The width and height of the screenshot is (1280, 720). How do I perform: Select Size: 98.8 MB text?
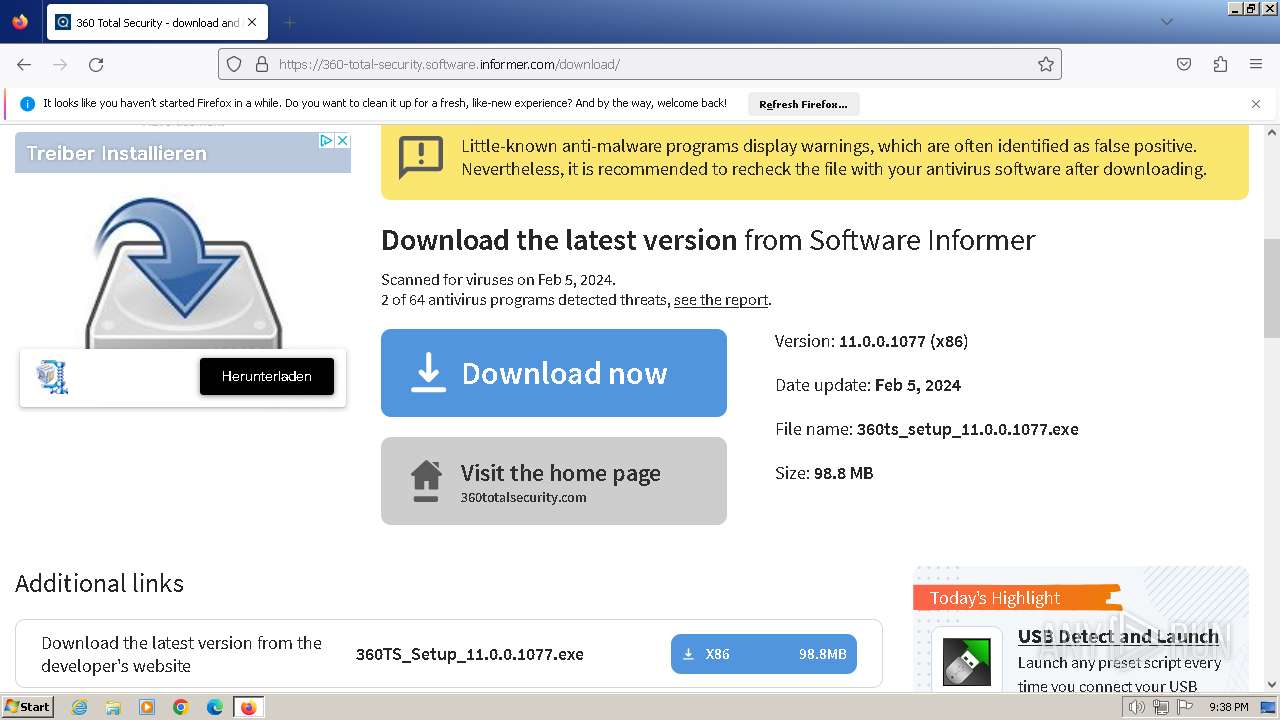click(824, 473)
